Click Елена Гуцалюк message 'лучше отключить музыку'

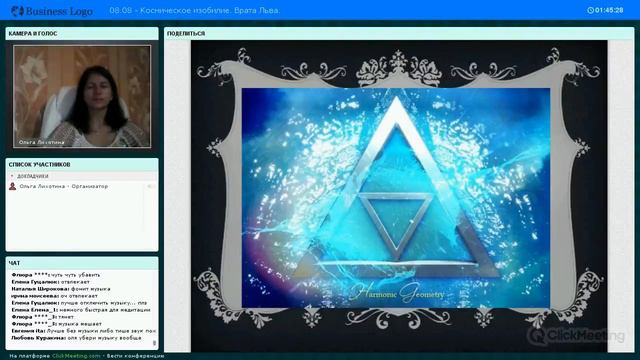coord(79,303)
